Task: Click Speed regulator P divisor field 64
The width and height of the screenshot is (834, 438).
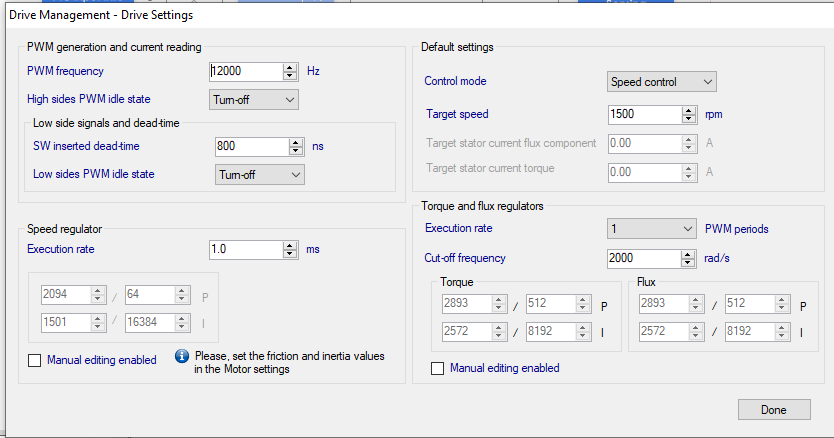Action: tap(151, 295)
